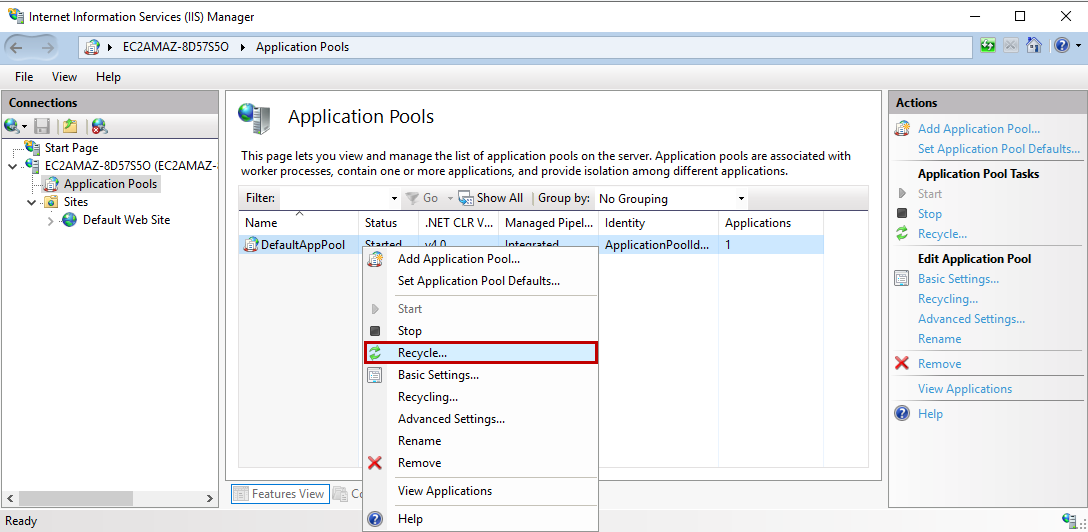1088x532 pixels.
Task: Open the Group by No Grouping dropdown
Action: point(741,198)
